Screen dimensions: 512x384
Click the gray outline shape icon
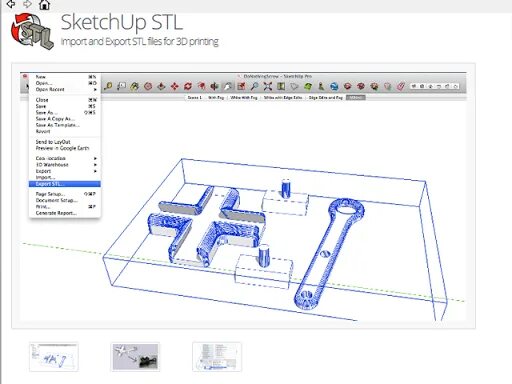294,86
